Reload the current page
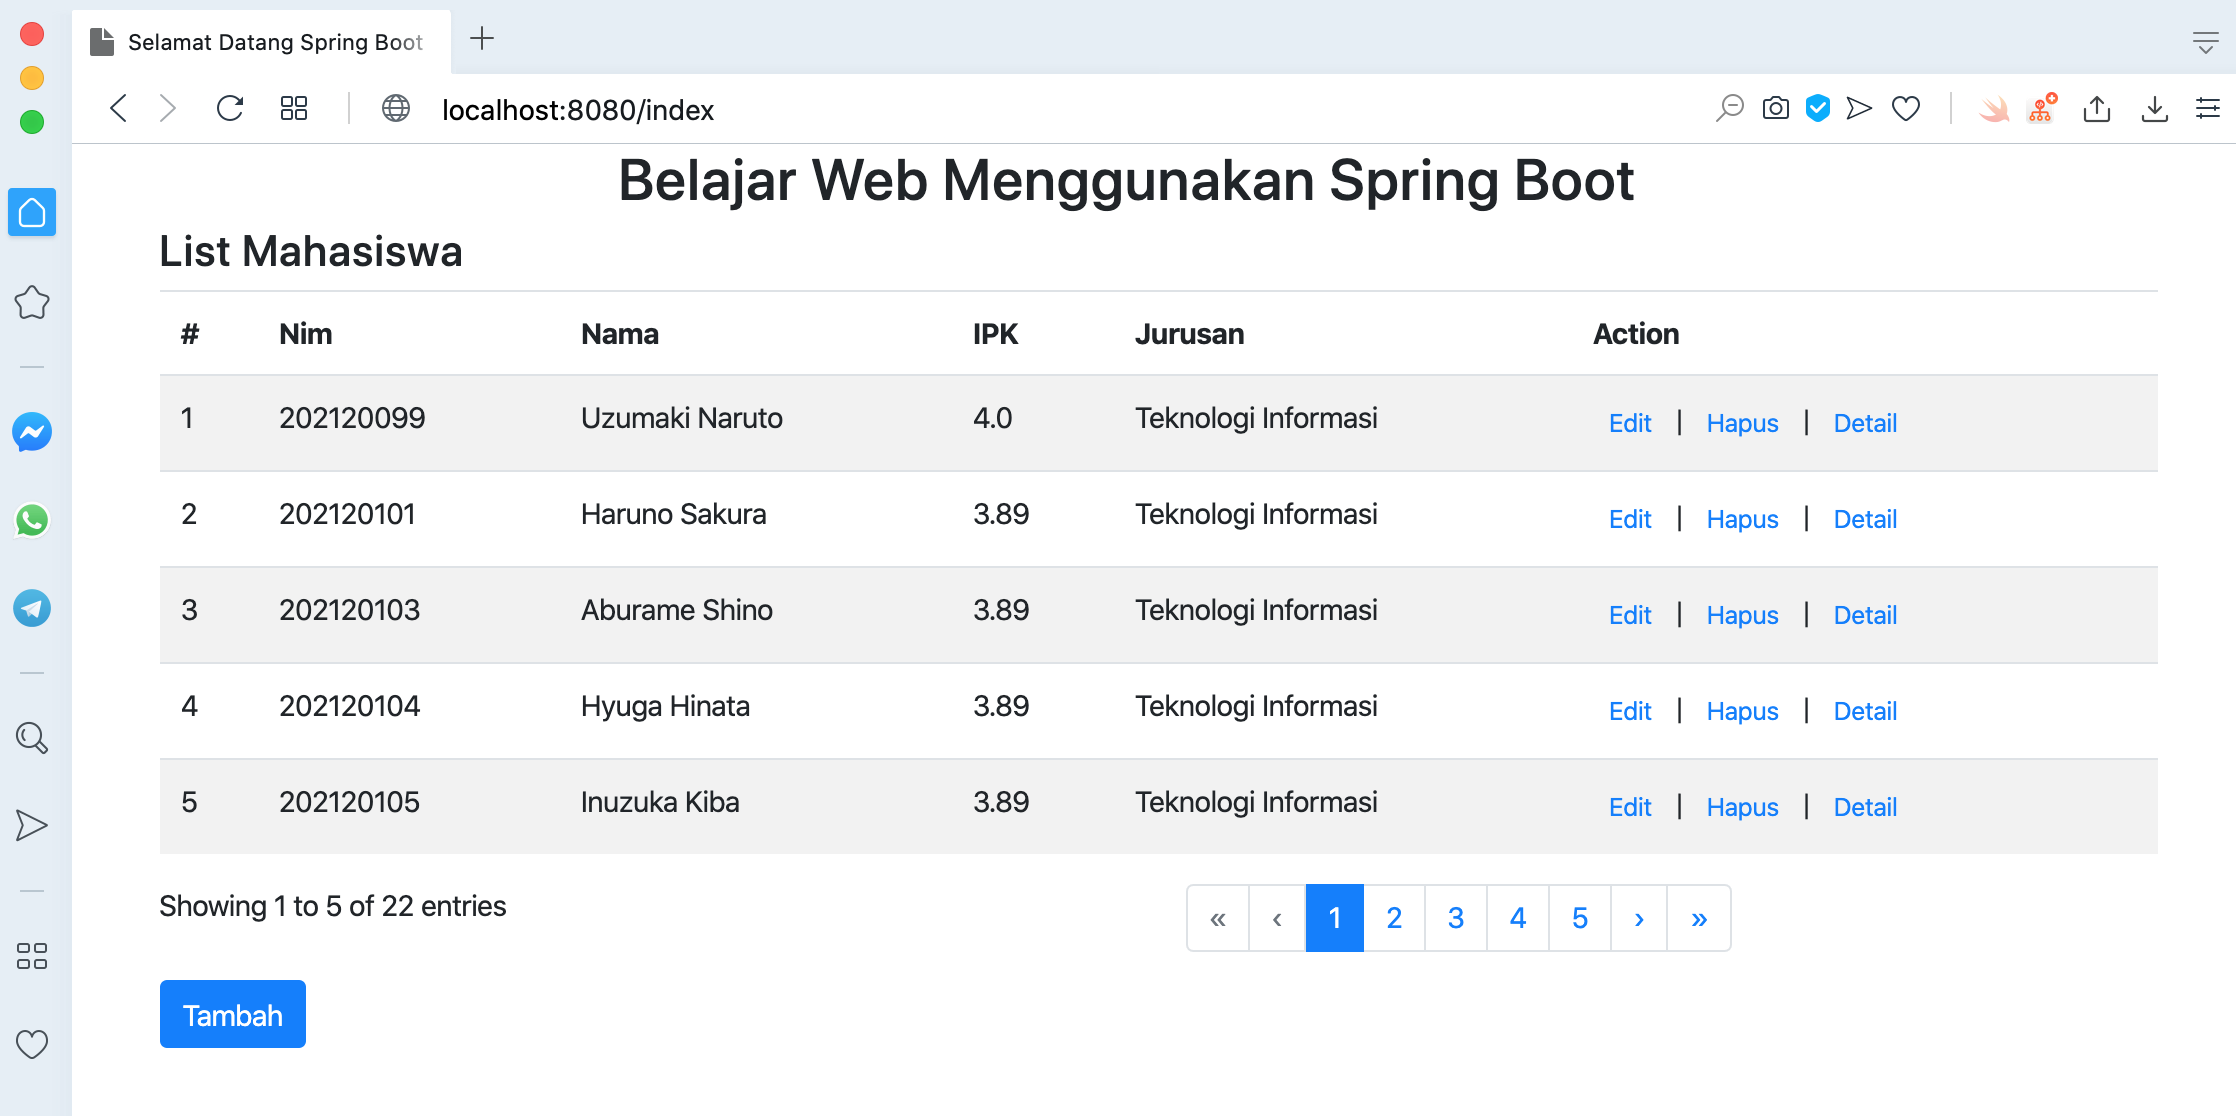 click(230, 108)
